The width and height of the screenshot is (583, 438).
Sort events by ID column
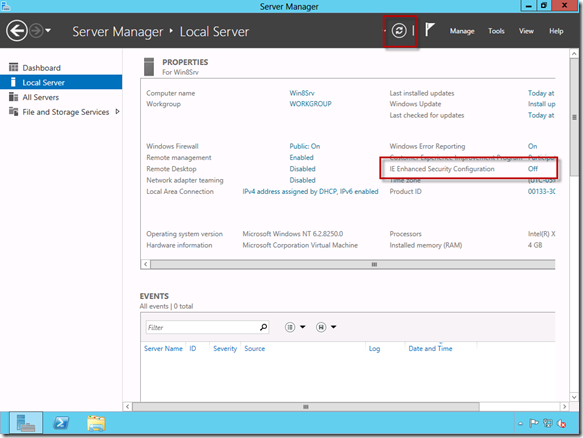pos(193,348)
